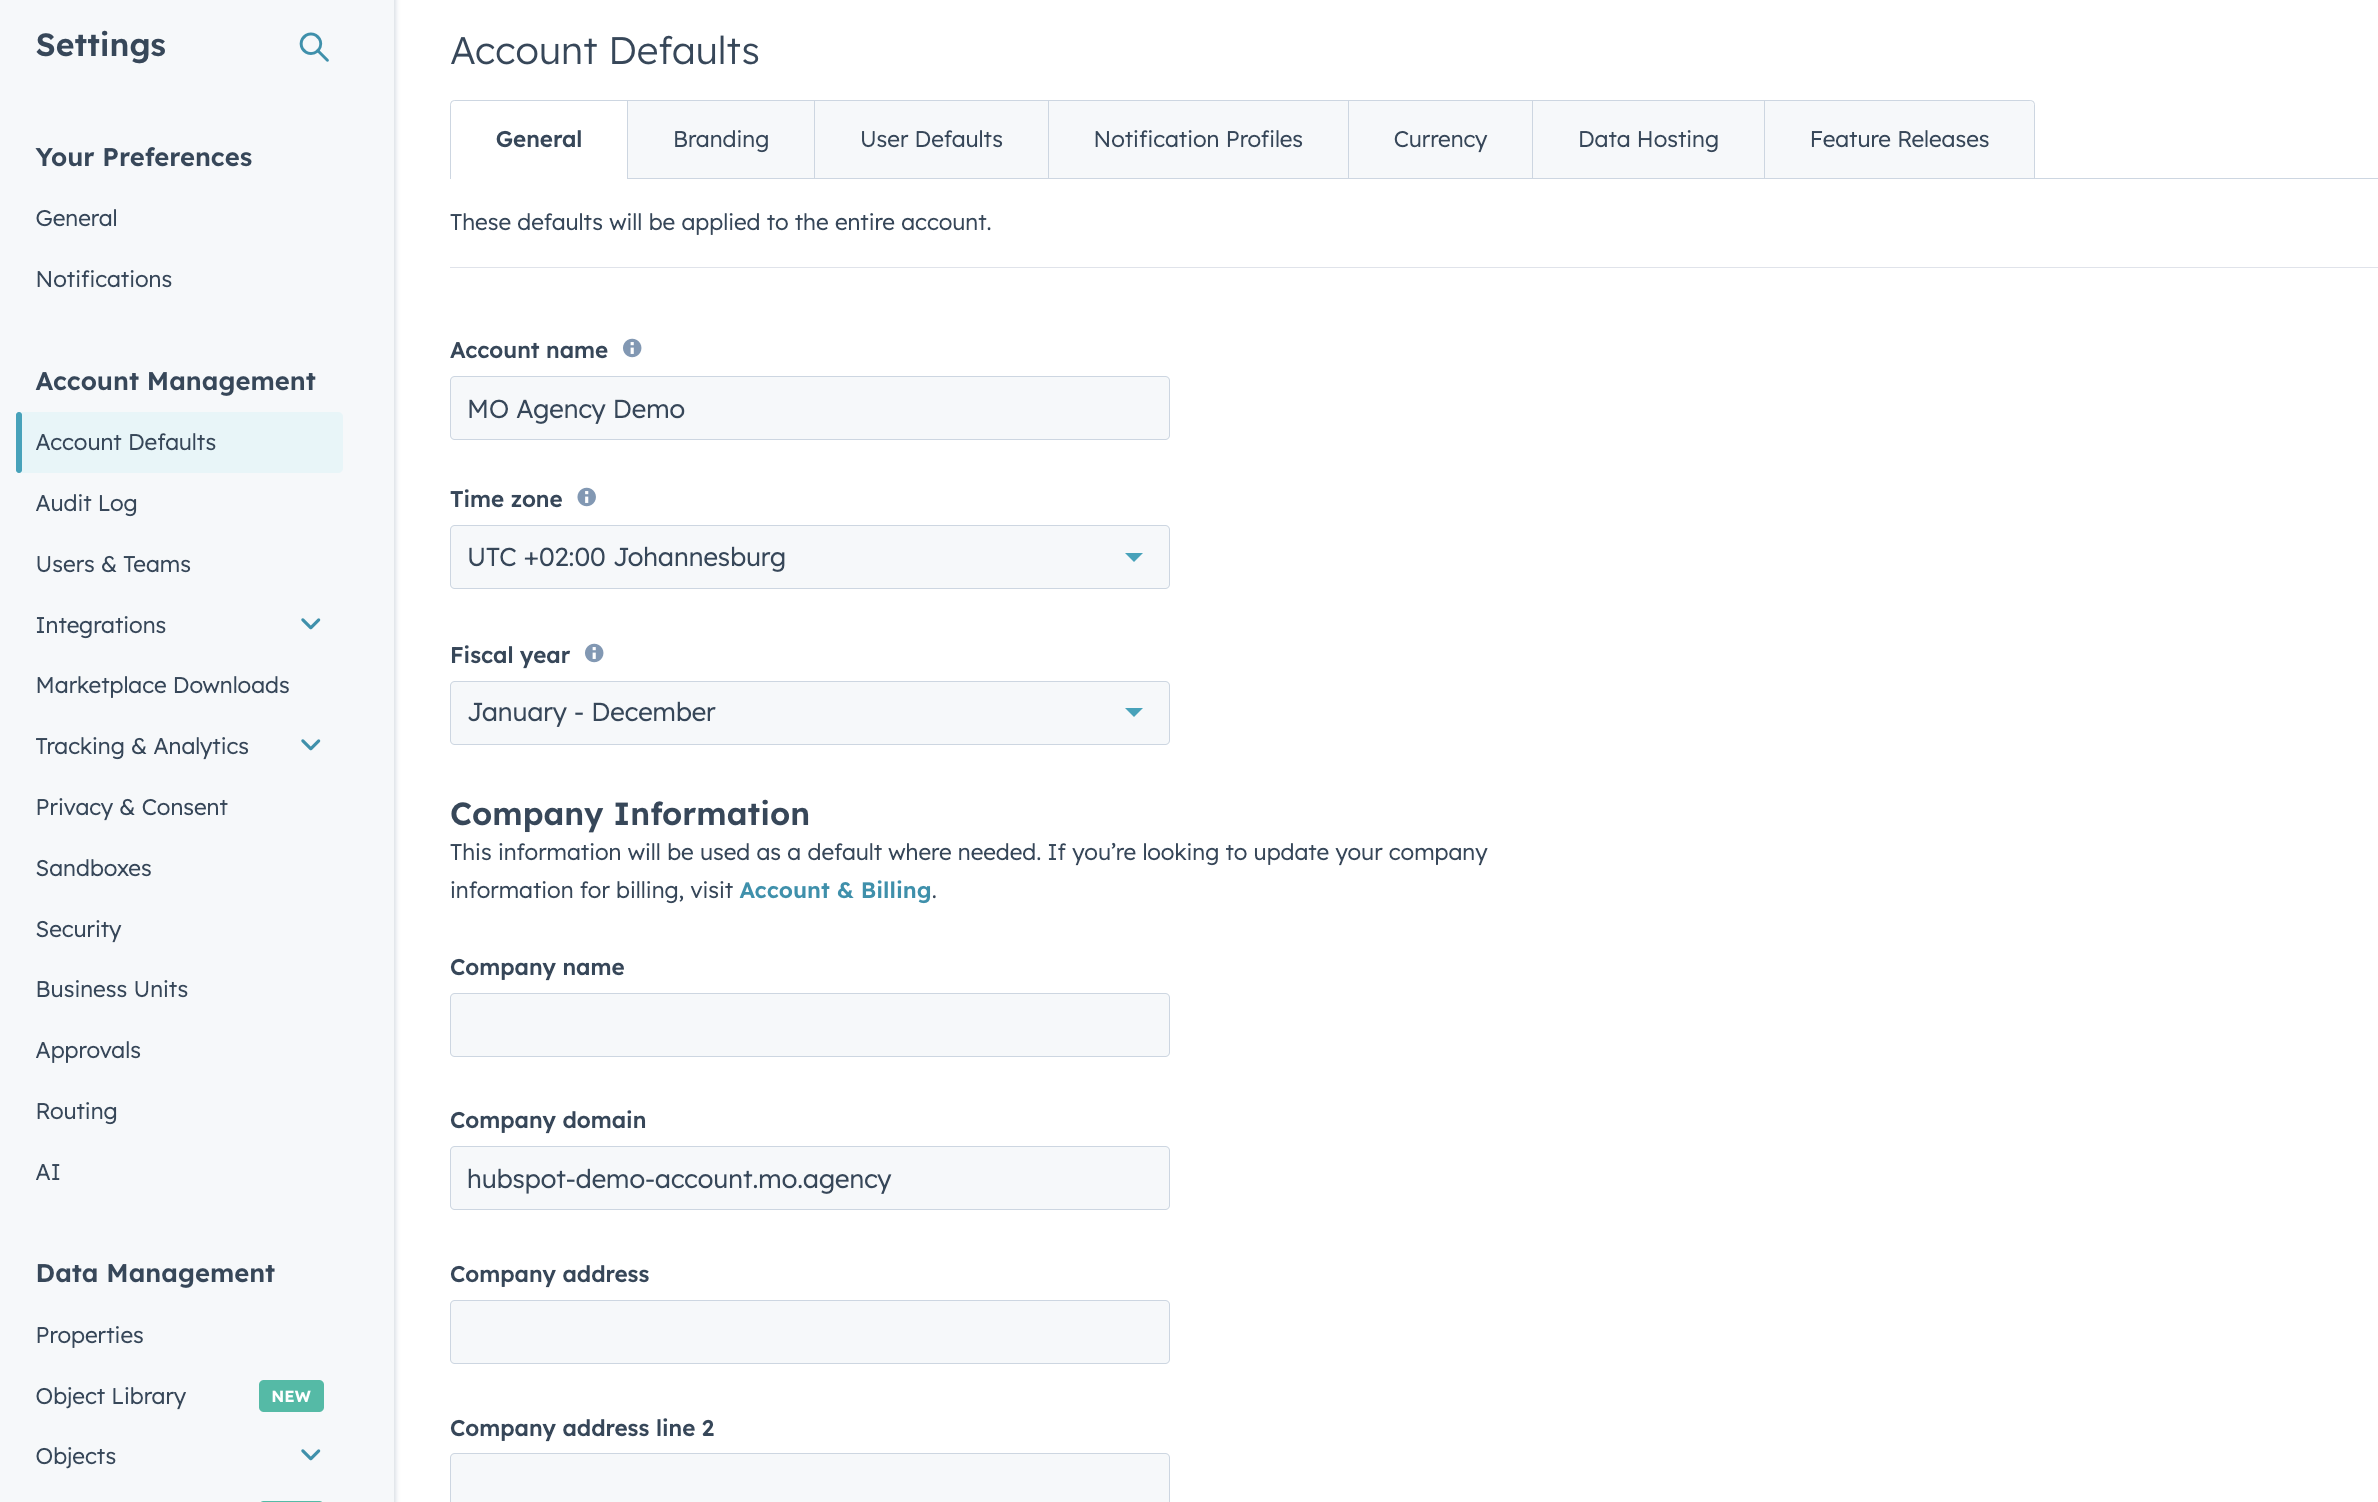Open the Audit Log page

86,503
